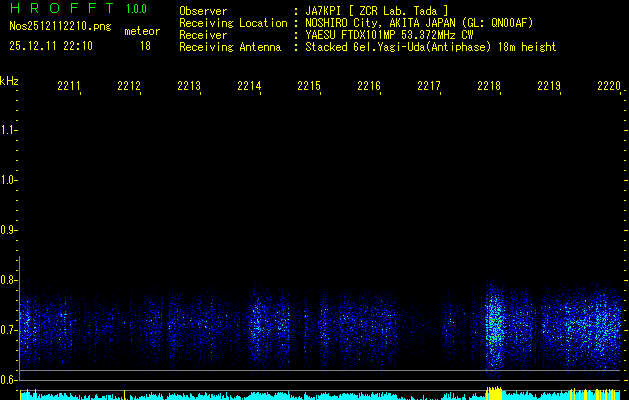The image size is (629, 400).
Task: Jump to the 2216 time marker
Action: (x=369, y=87)
